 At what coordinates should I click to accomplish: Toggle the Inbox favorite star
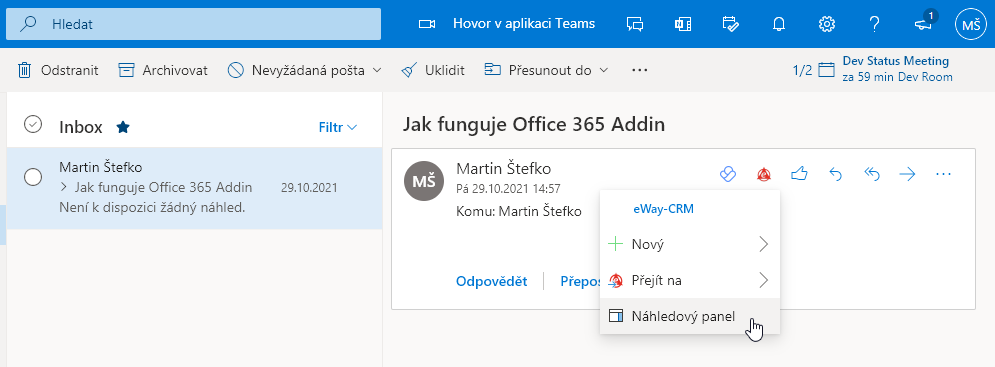point(123,128)
